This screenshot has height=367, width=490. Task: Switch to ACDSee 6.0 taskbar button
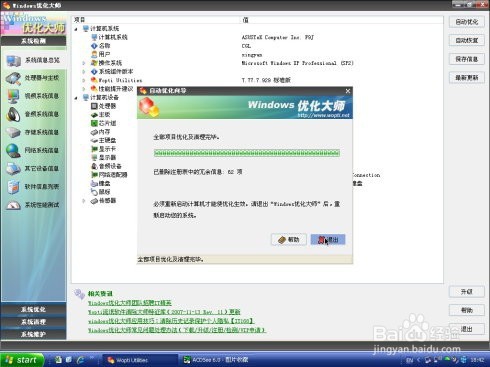pos(217,360)
